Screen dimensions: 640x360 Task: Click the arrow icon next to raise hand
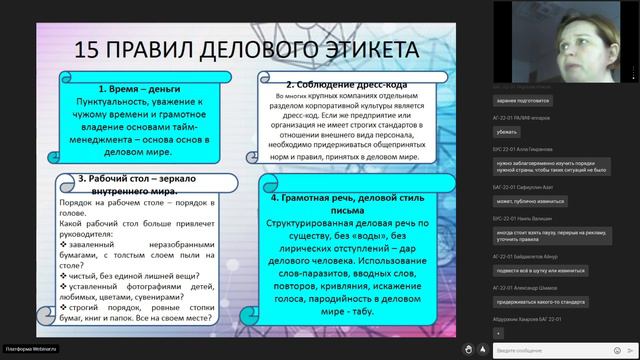(482, 349)
